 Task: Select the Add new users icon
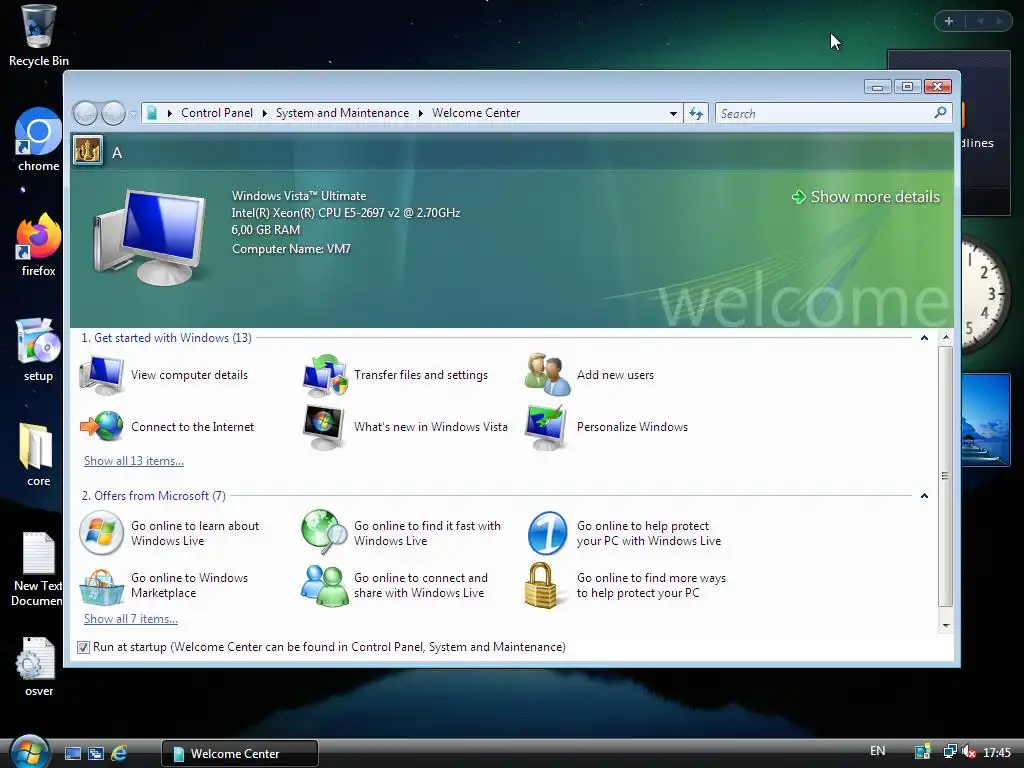(547, 375)
